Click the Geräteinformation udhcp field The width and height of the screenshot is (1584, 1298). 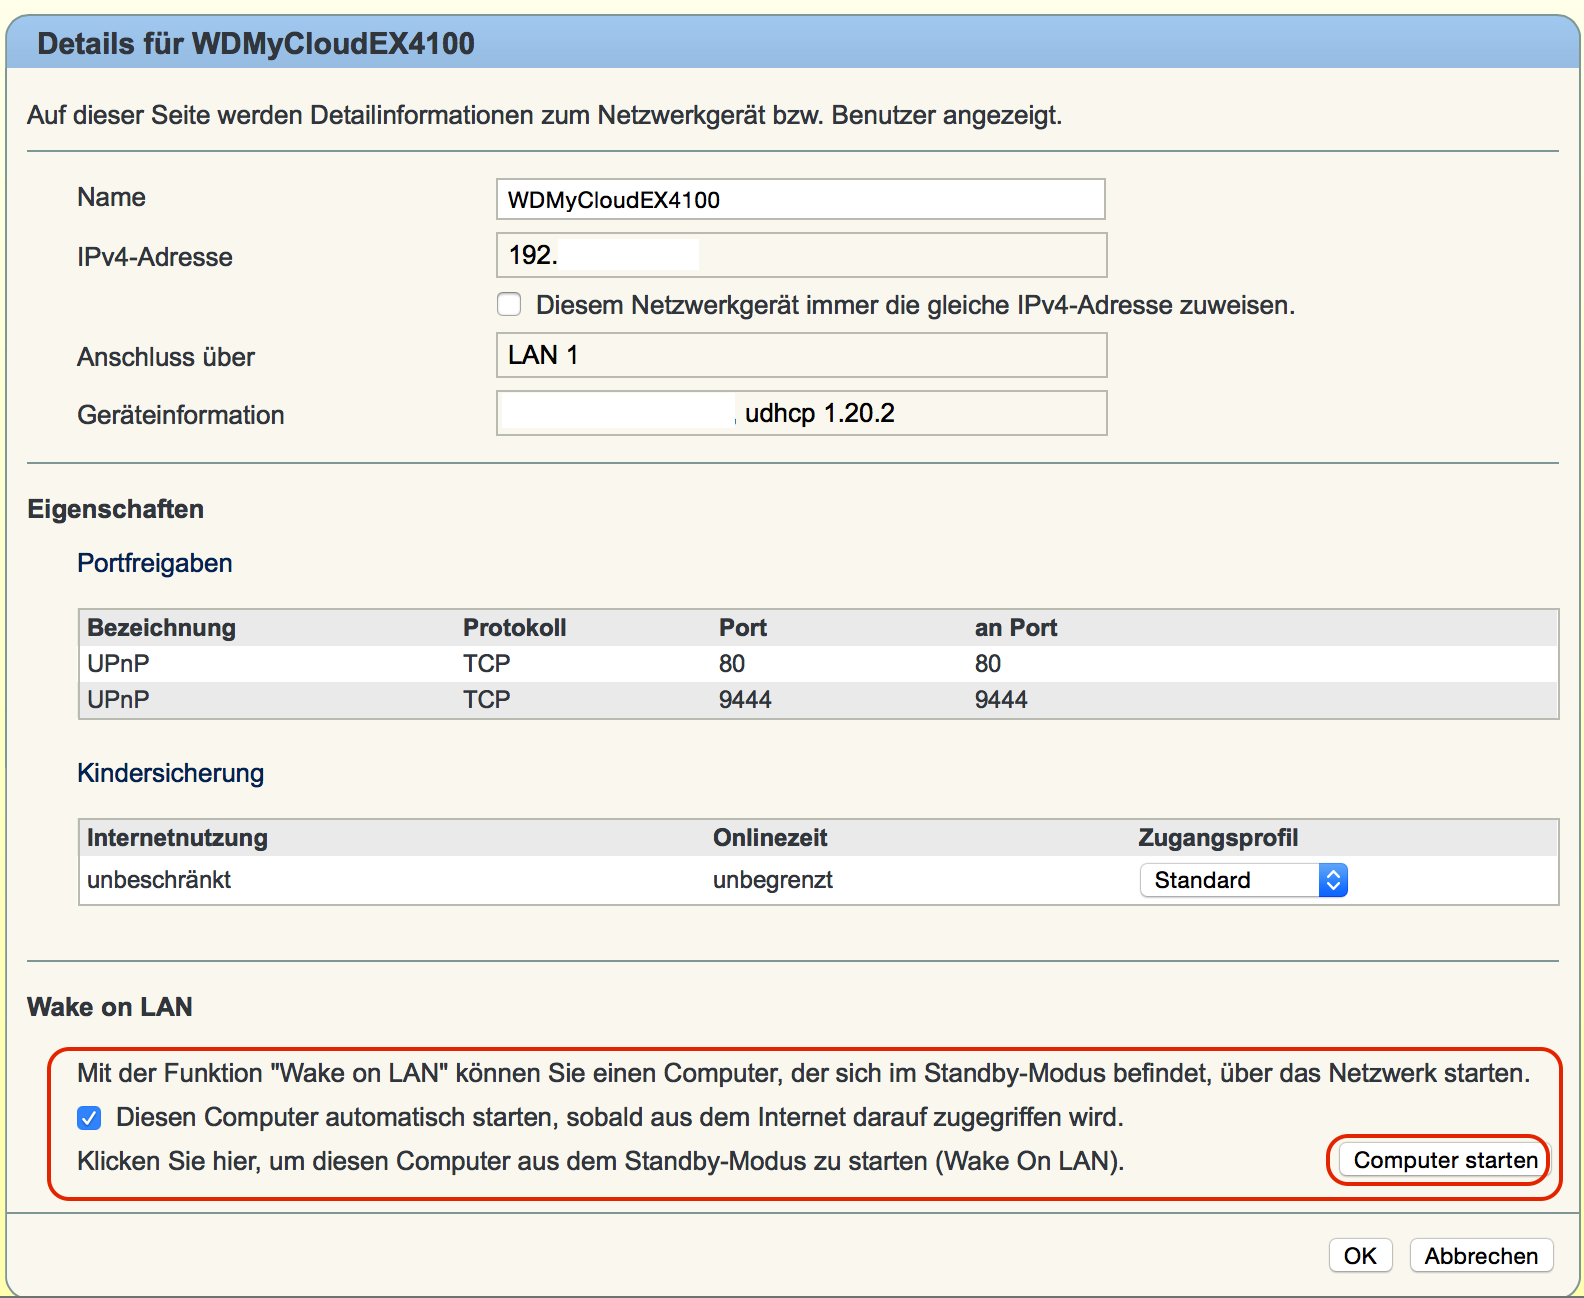[802, 413]
